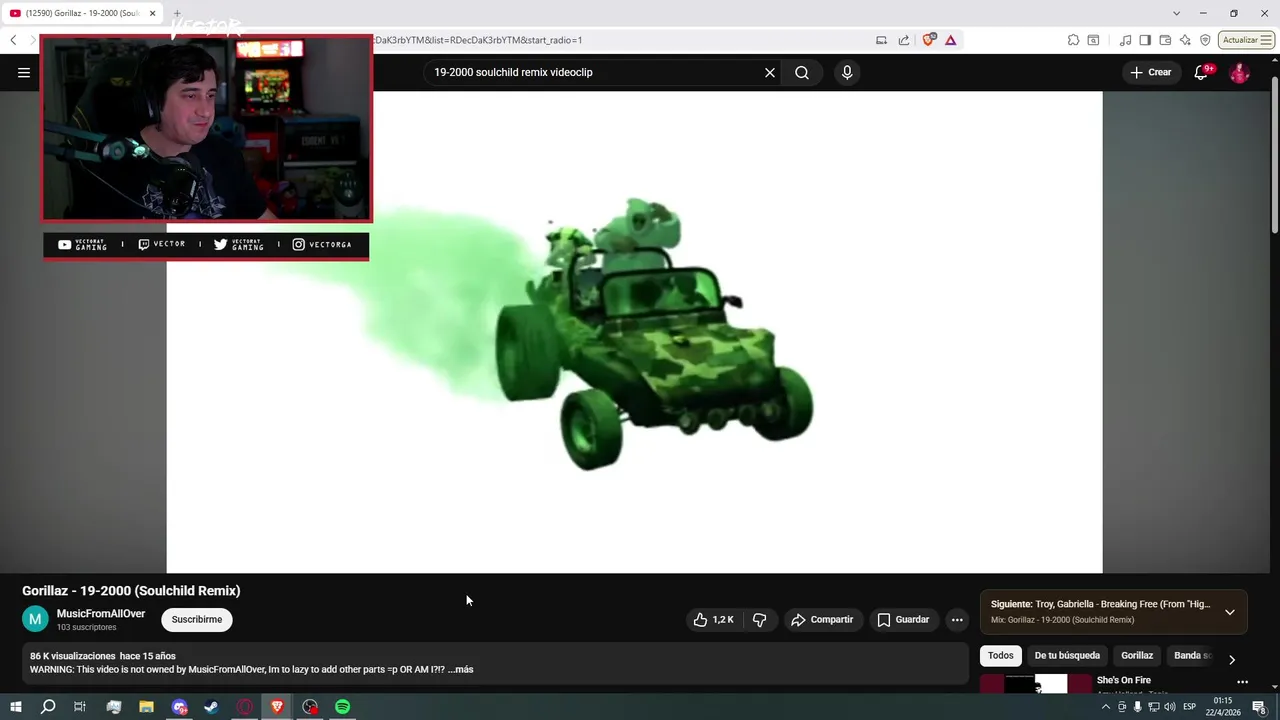Clear the YouTube search box text

(x=770, y=72)
